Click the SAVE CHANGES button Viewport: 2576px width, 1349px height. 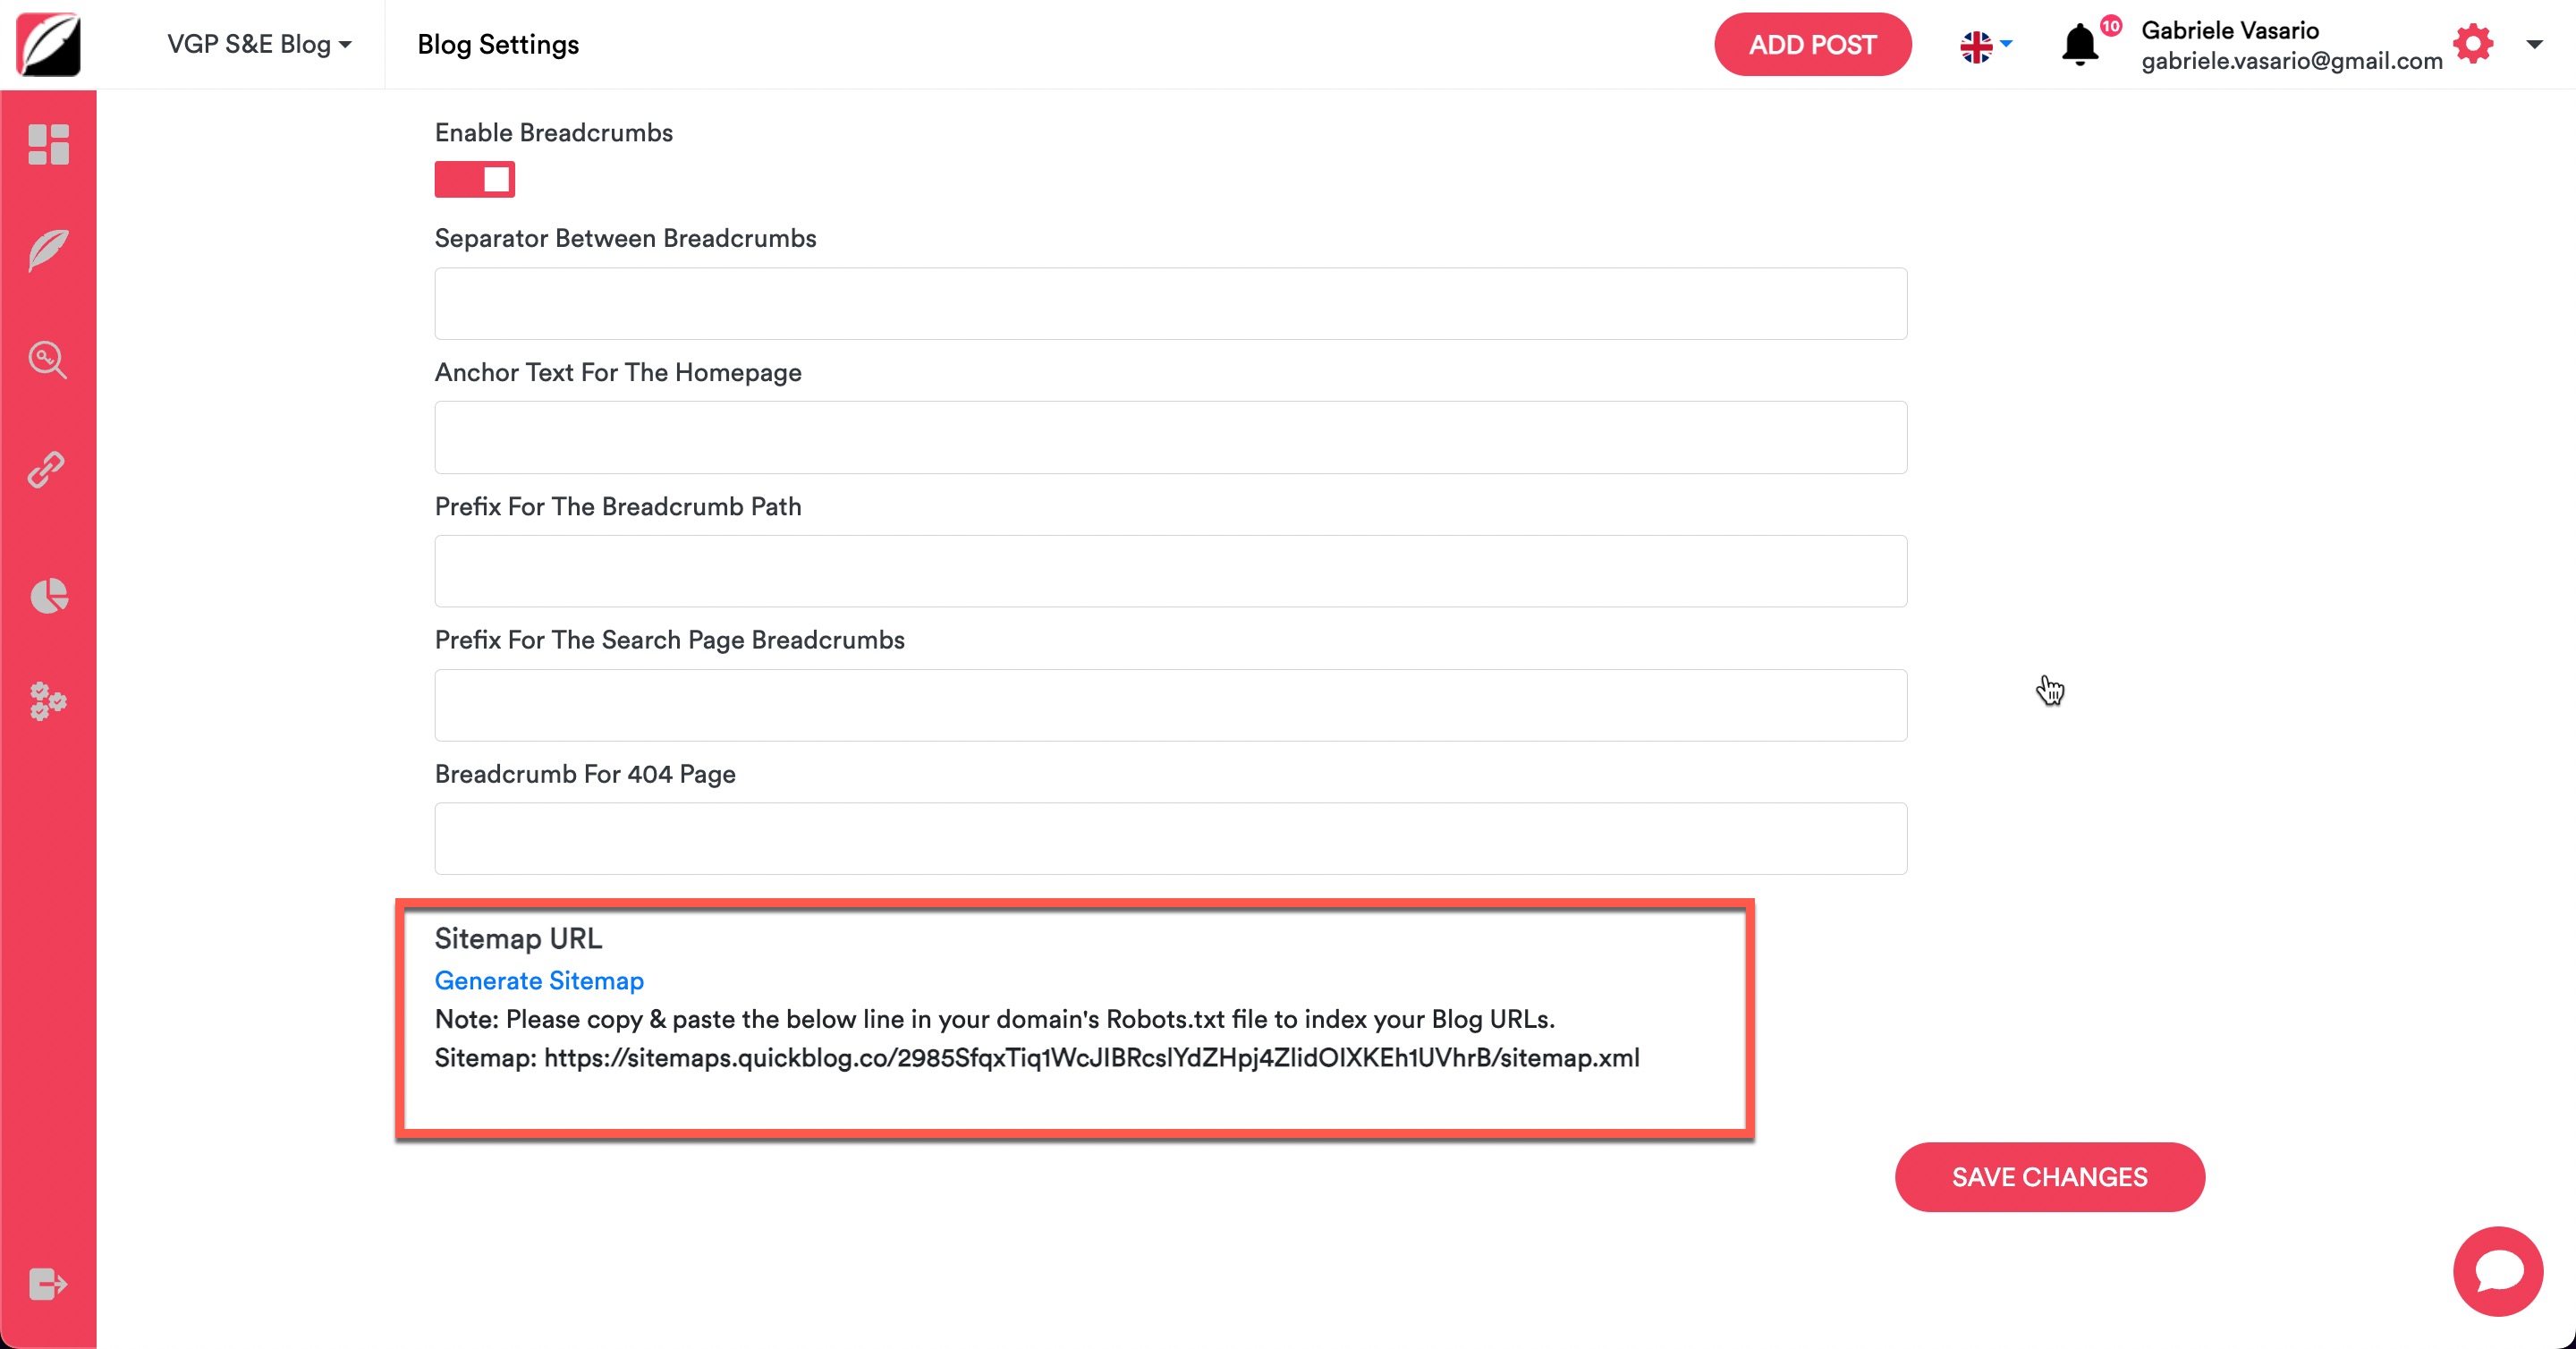click(x=2049, y=1176)
